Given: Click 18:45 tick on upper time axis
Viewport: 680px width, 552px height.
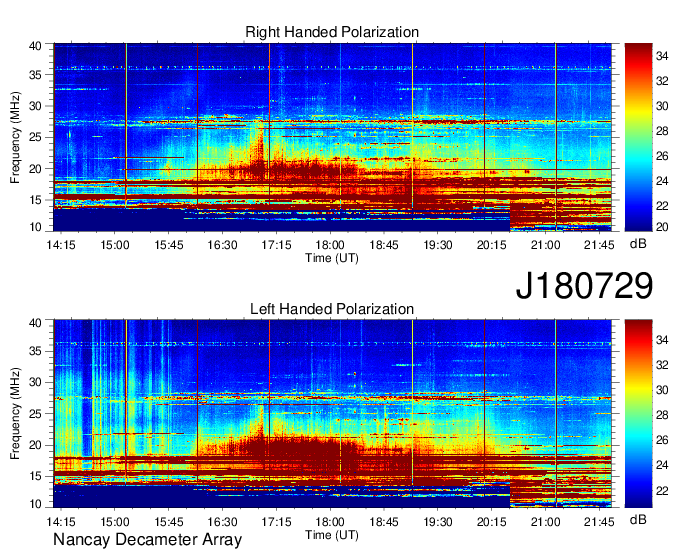Looking at the screenshot, I should pos(384,245).
